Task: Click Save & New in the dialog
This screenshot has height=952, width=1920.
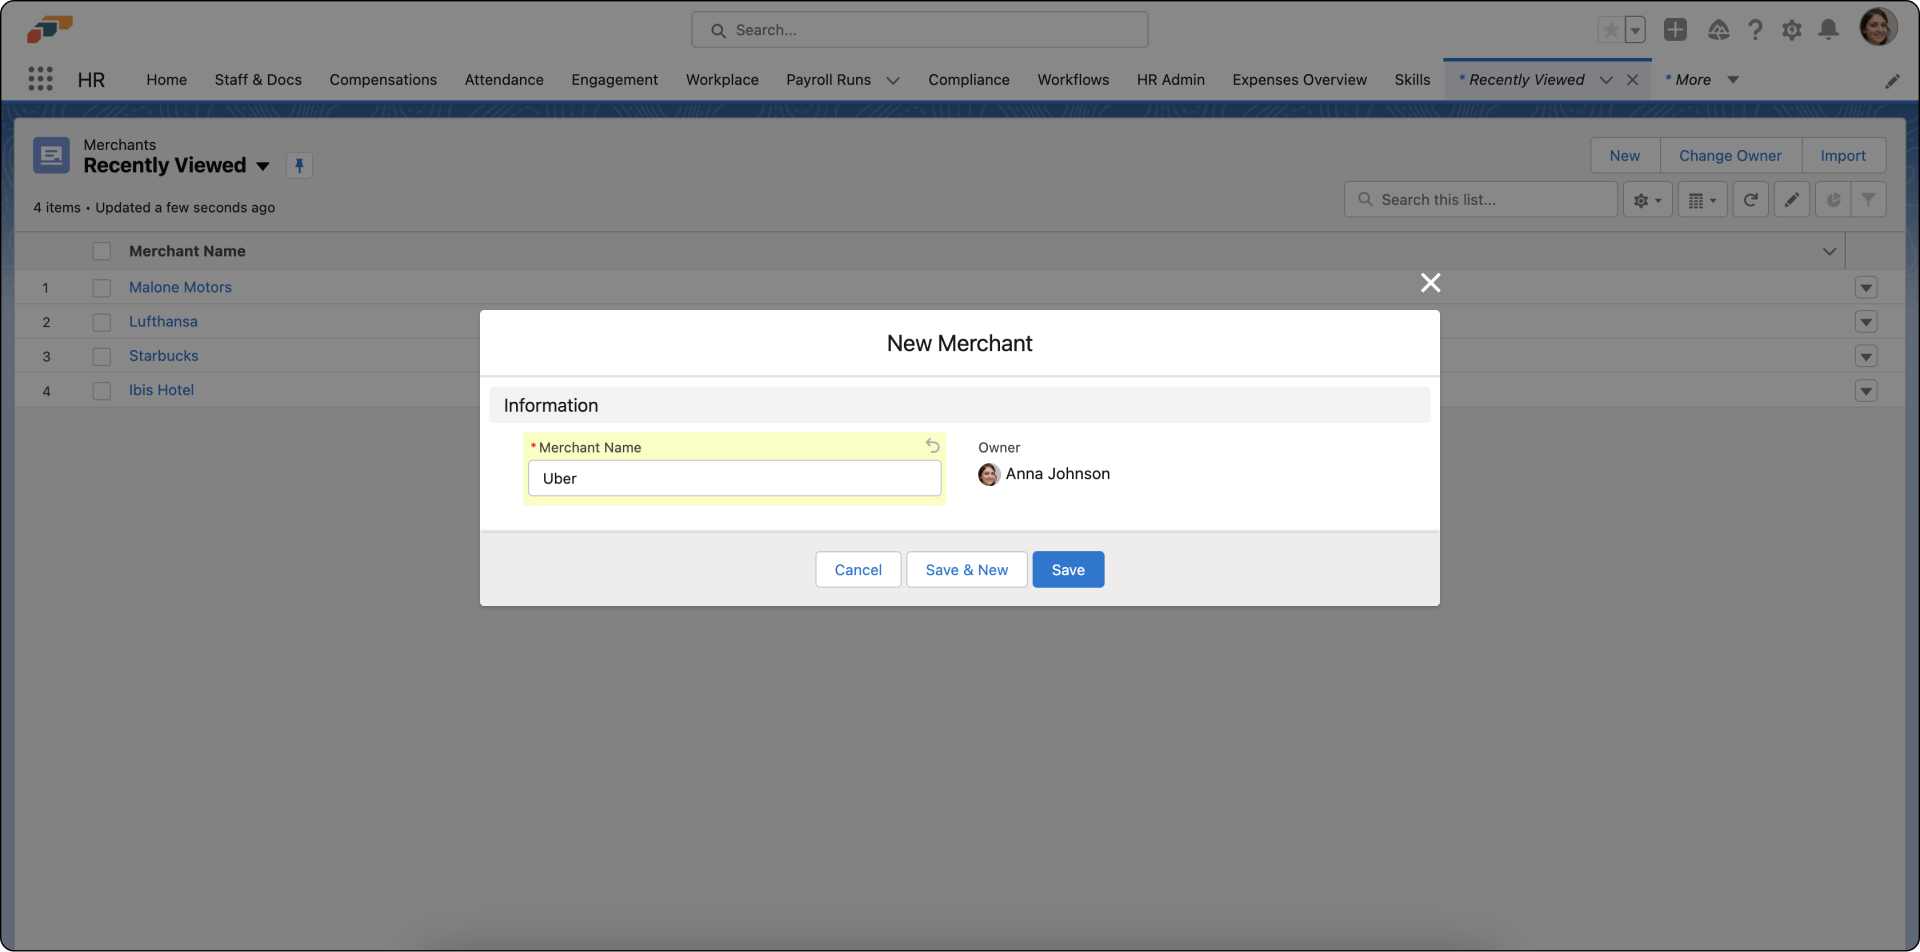Action: (966, 570)
